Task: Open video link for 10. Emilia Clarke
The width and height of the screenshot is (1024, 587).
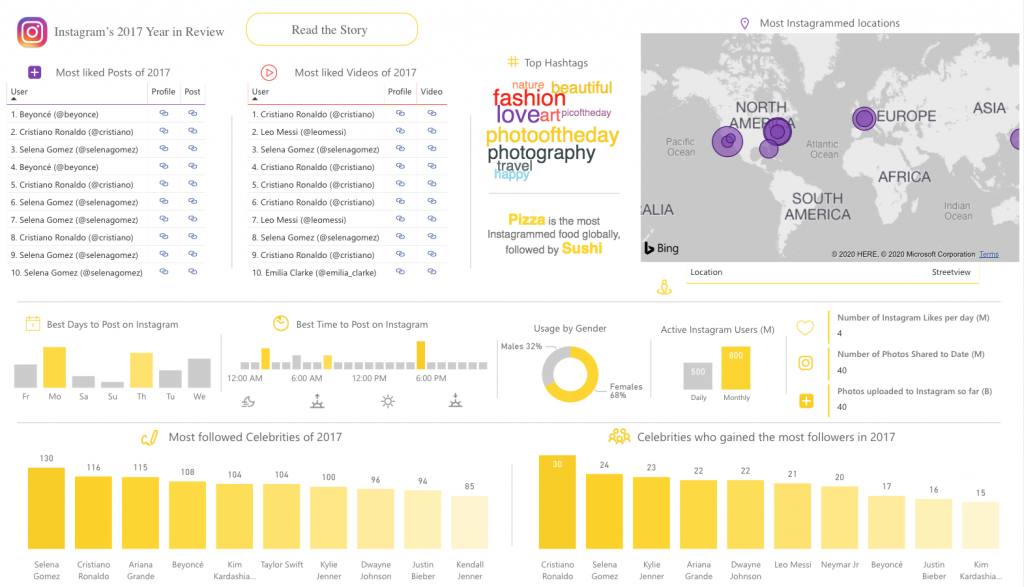Action: point(432,272)
